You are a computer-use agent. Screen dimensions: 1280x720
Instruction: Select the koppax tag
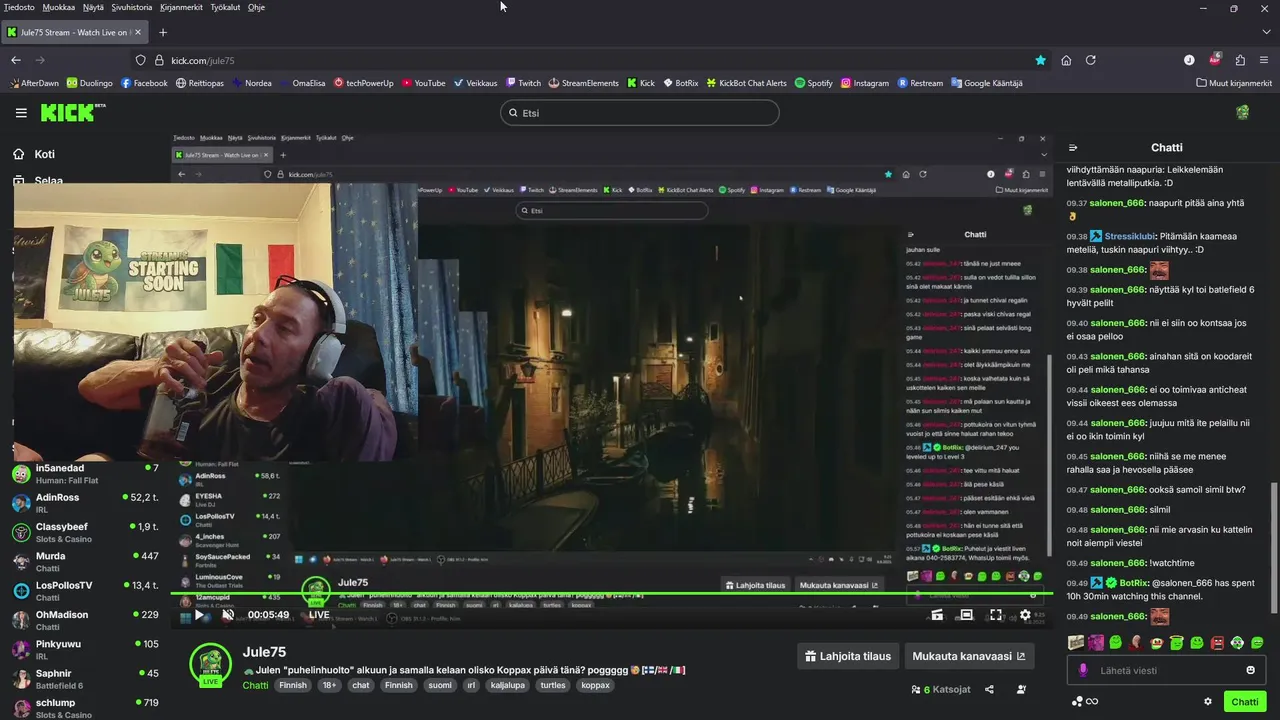click(x=595, y=685)
